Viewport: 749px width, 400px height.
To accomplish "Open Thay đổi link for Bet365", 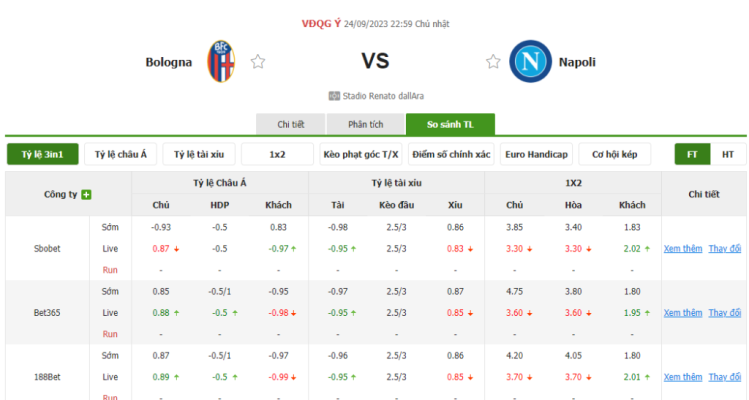I will click(x=725, y=313).
